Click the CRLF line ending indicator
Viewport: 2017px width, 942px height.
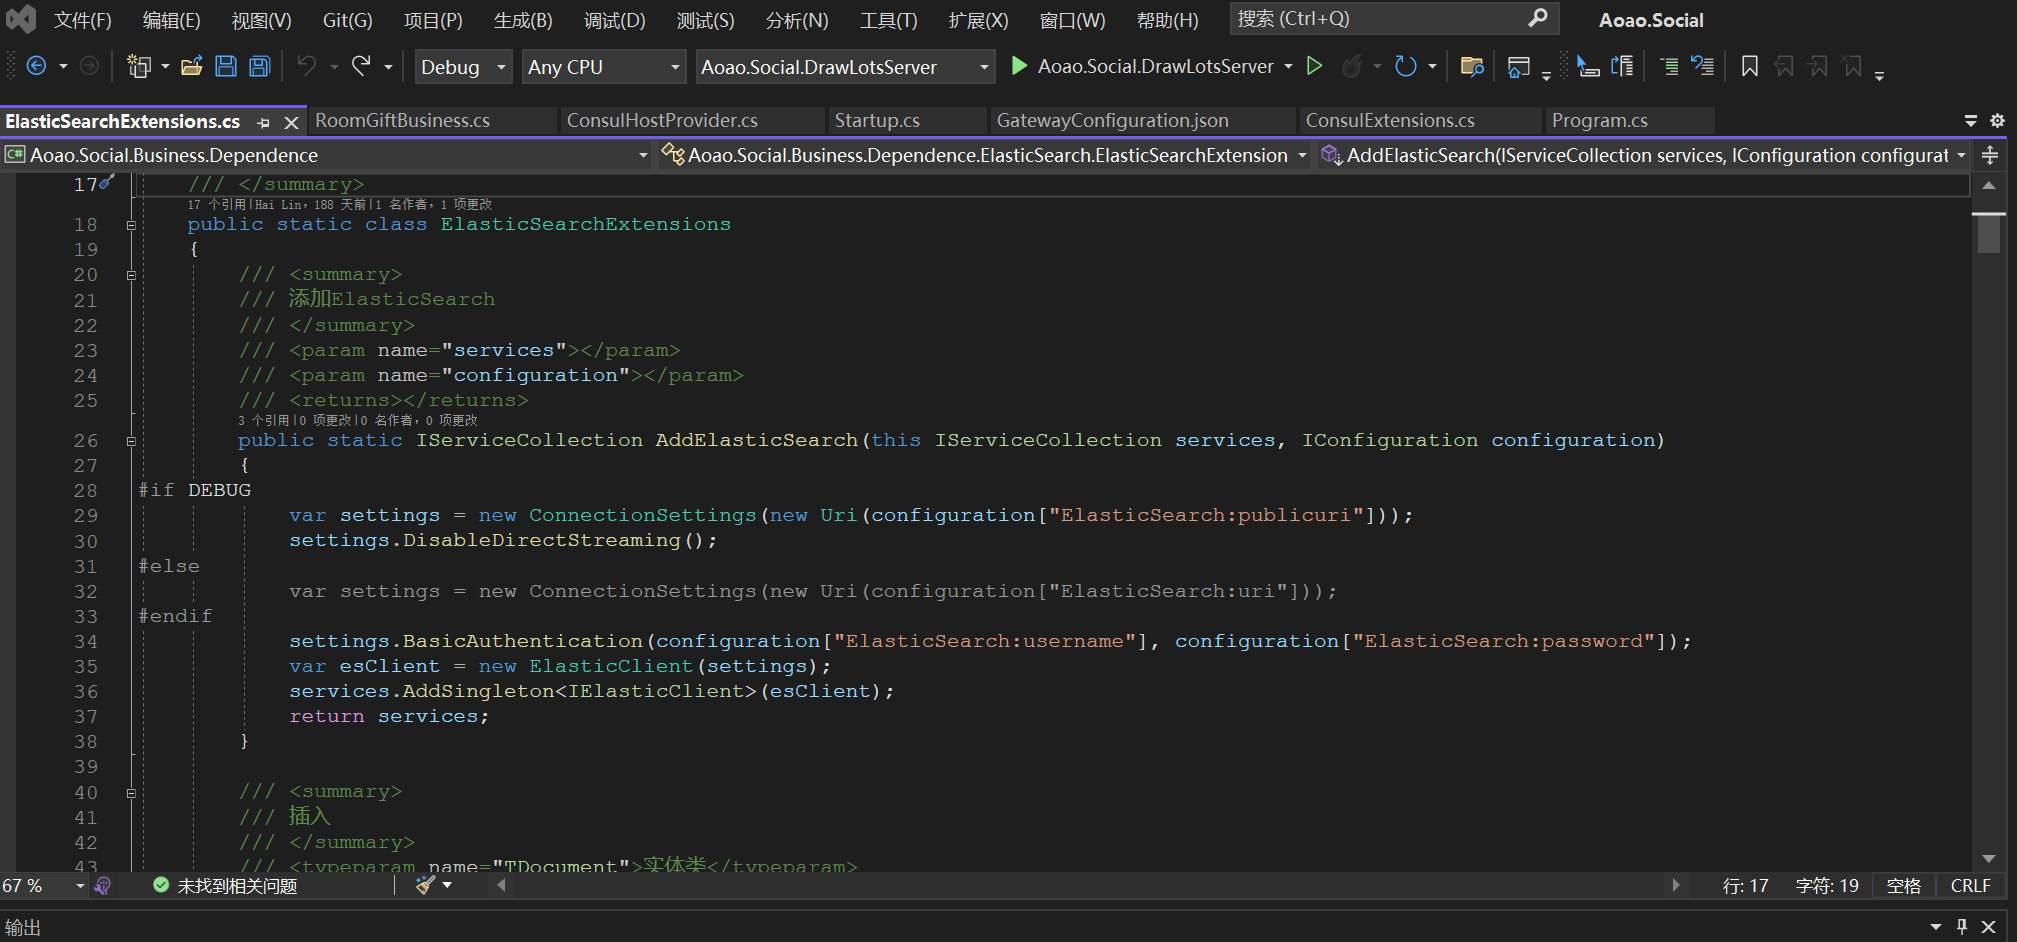coord(1970,886)
